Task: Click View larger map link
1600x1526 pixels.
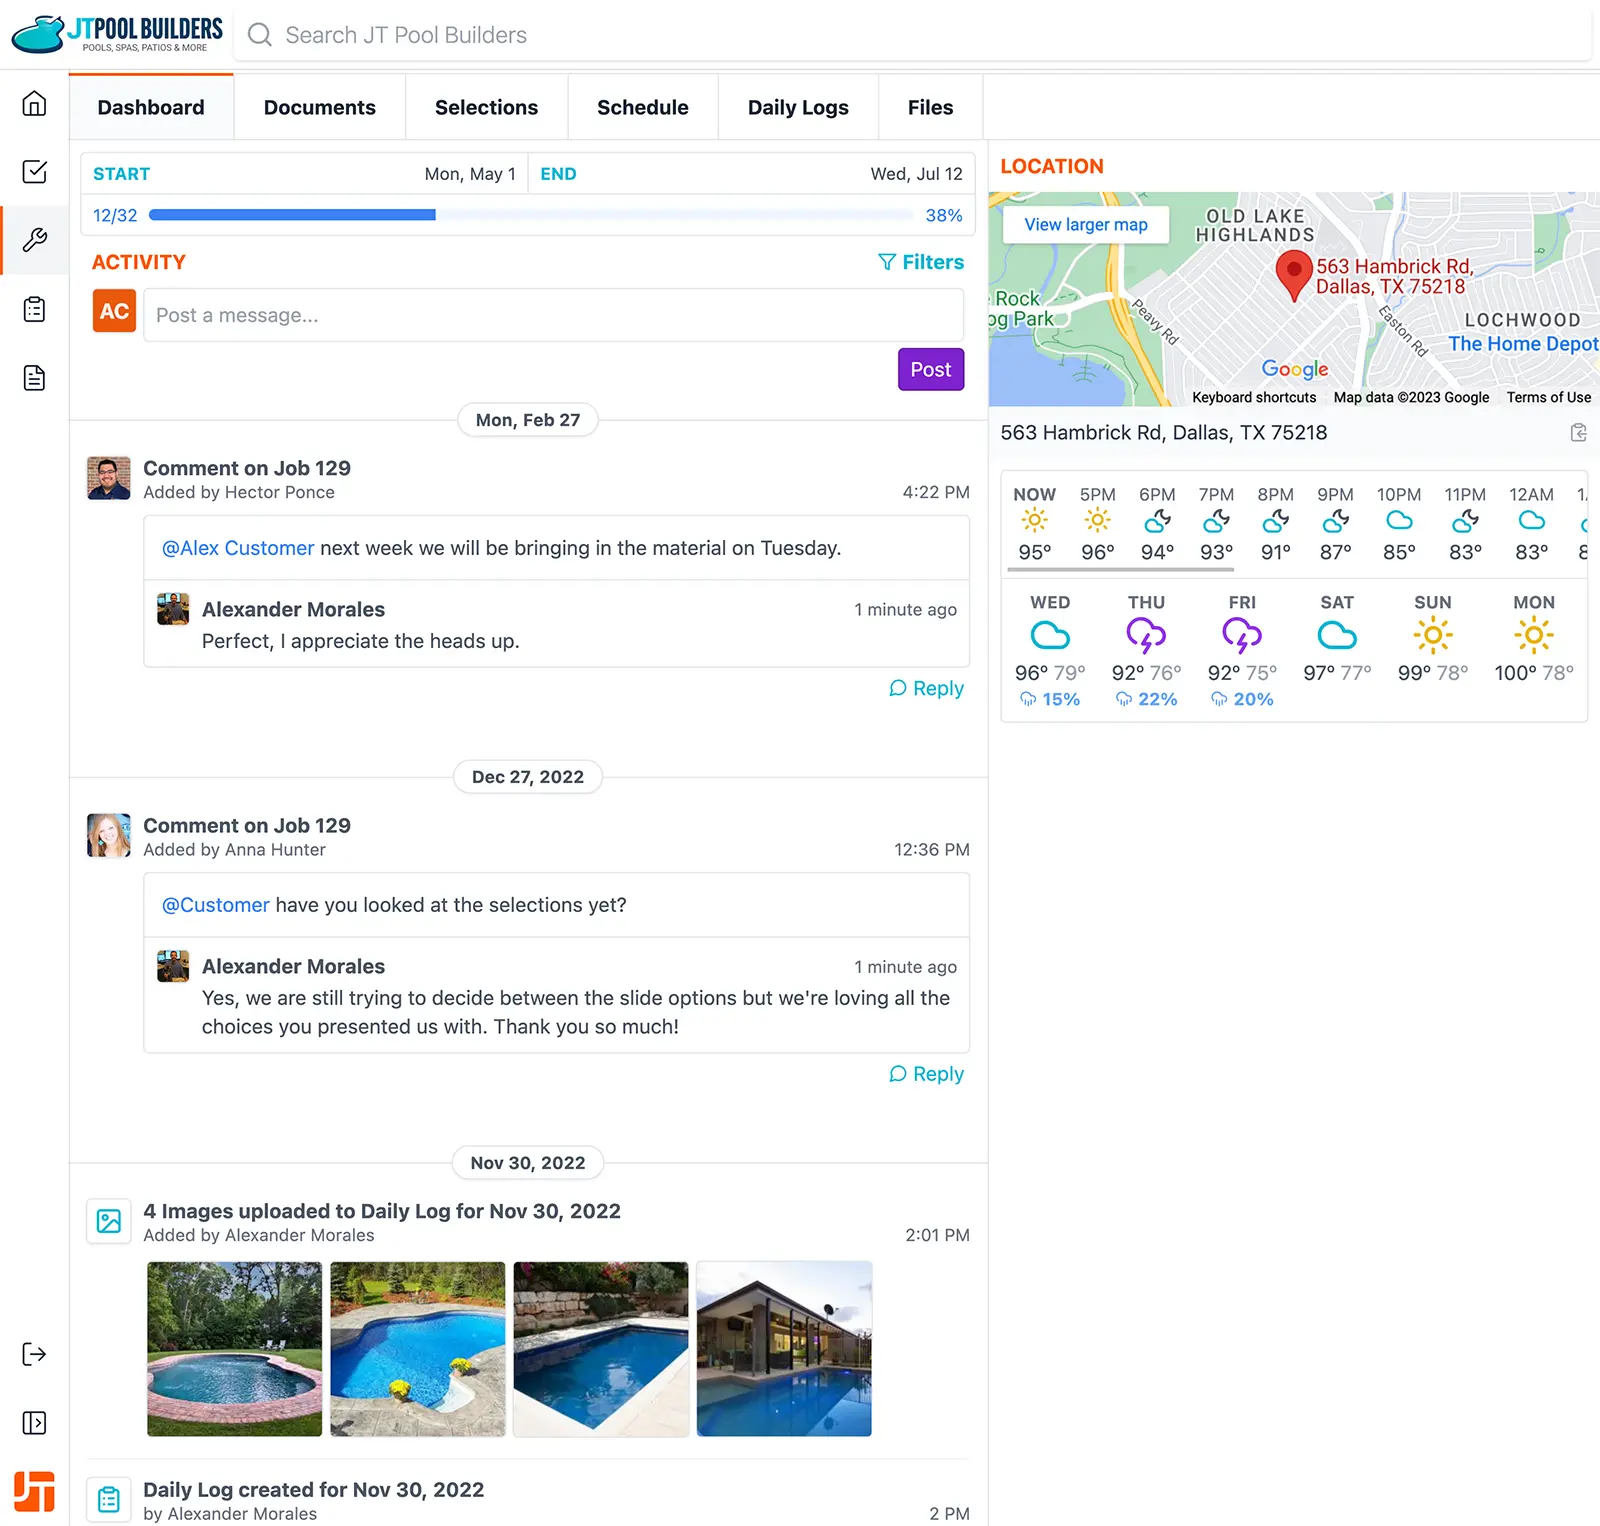Action: click(1085, 225)
